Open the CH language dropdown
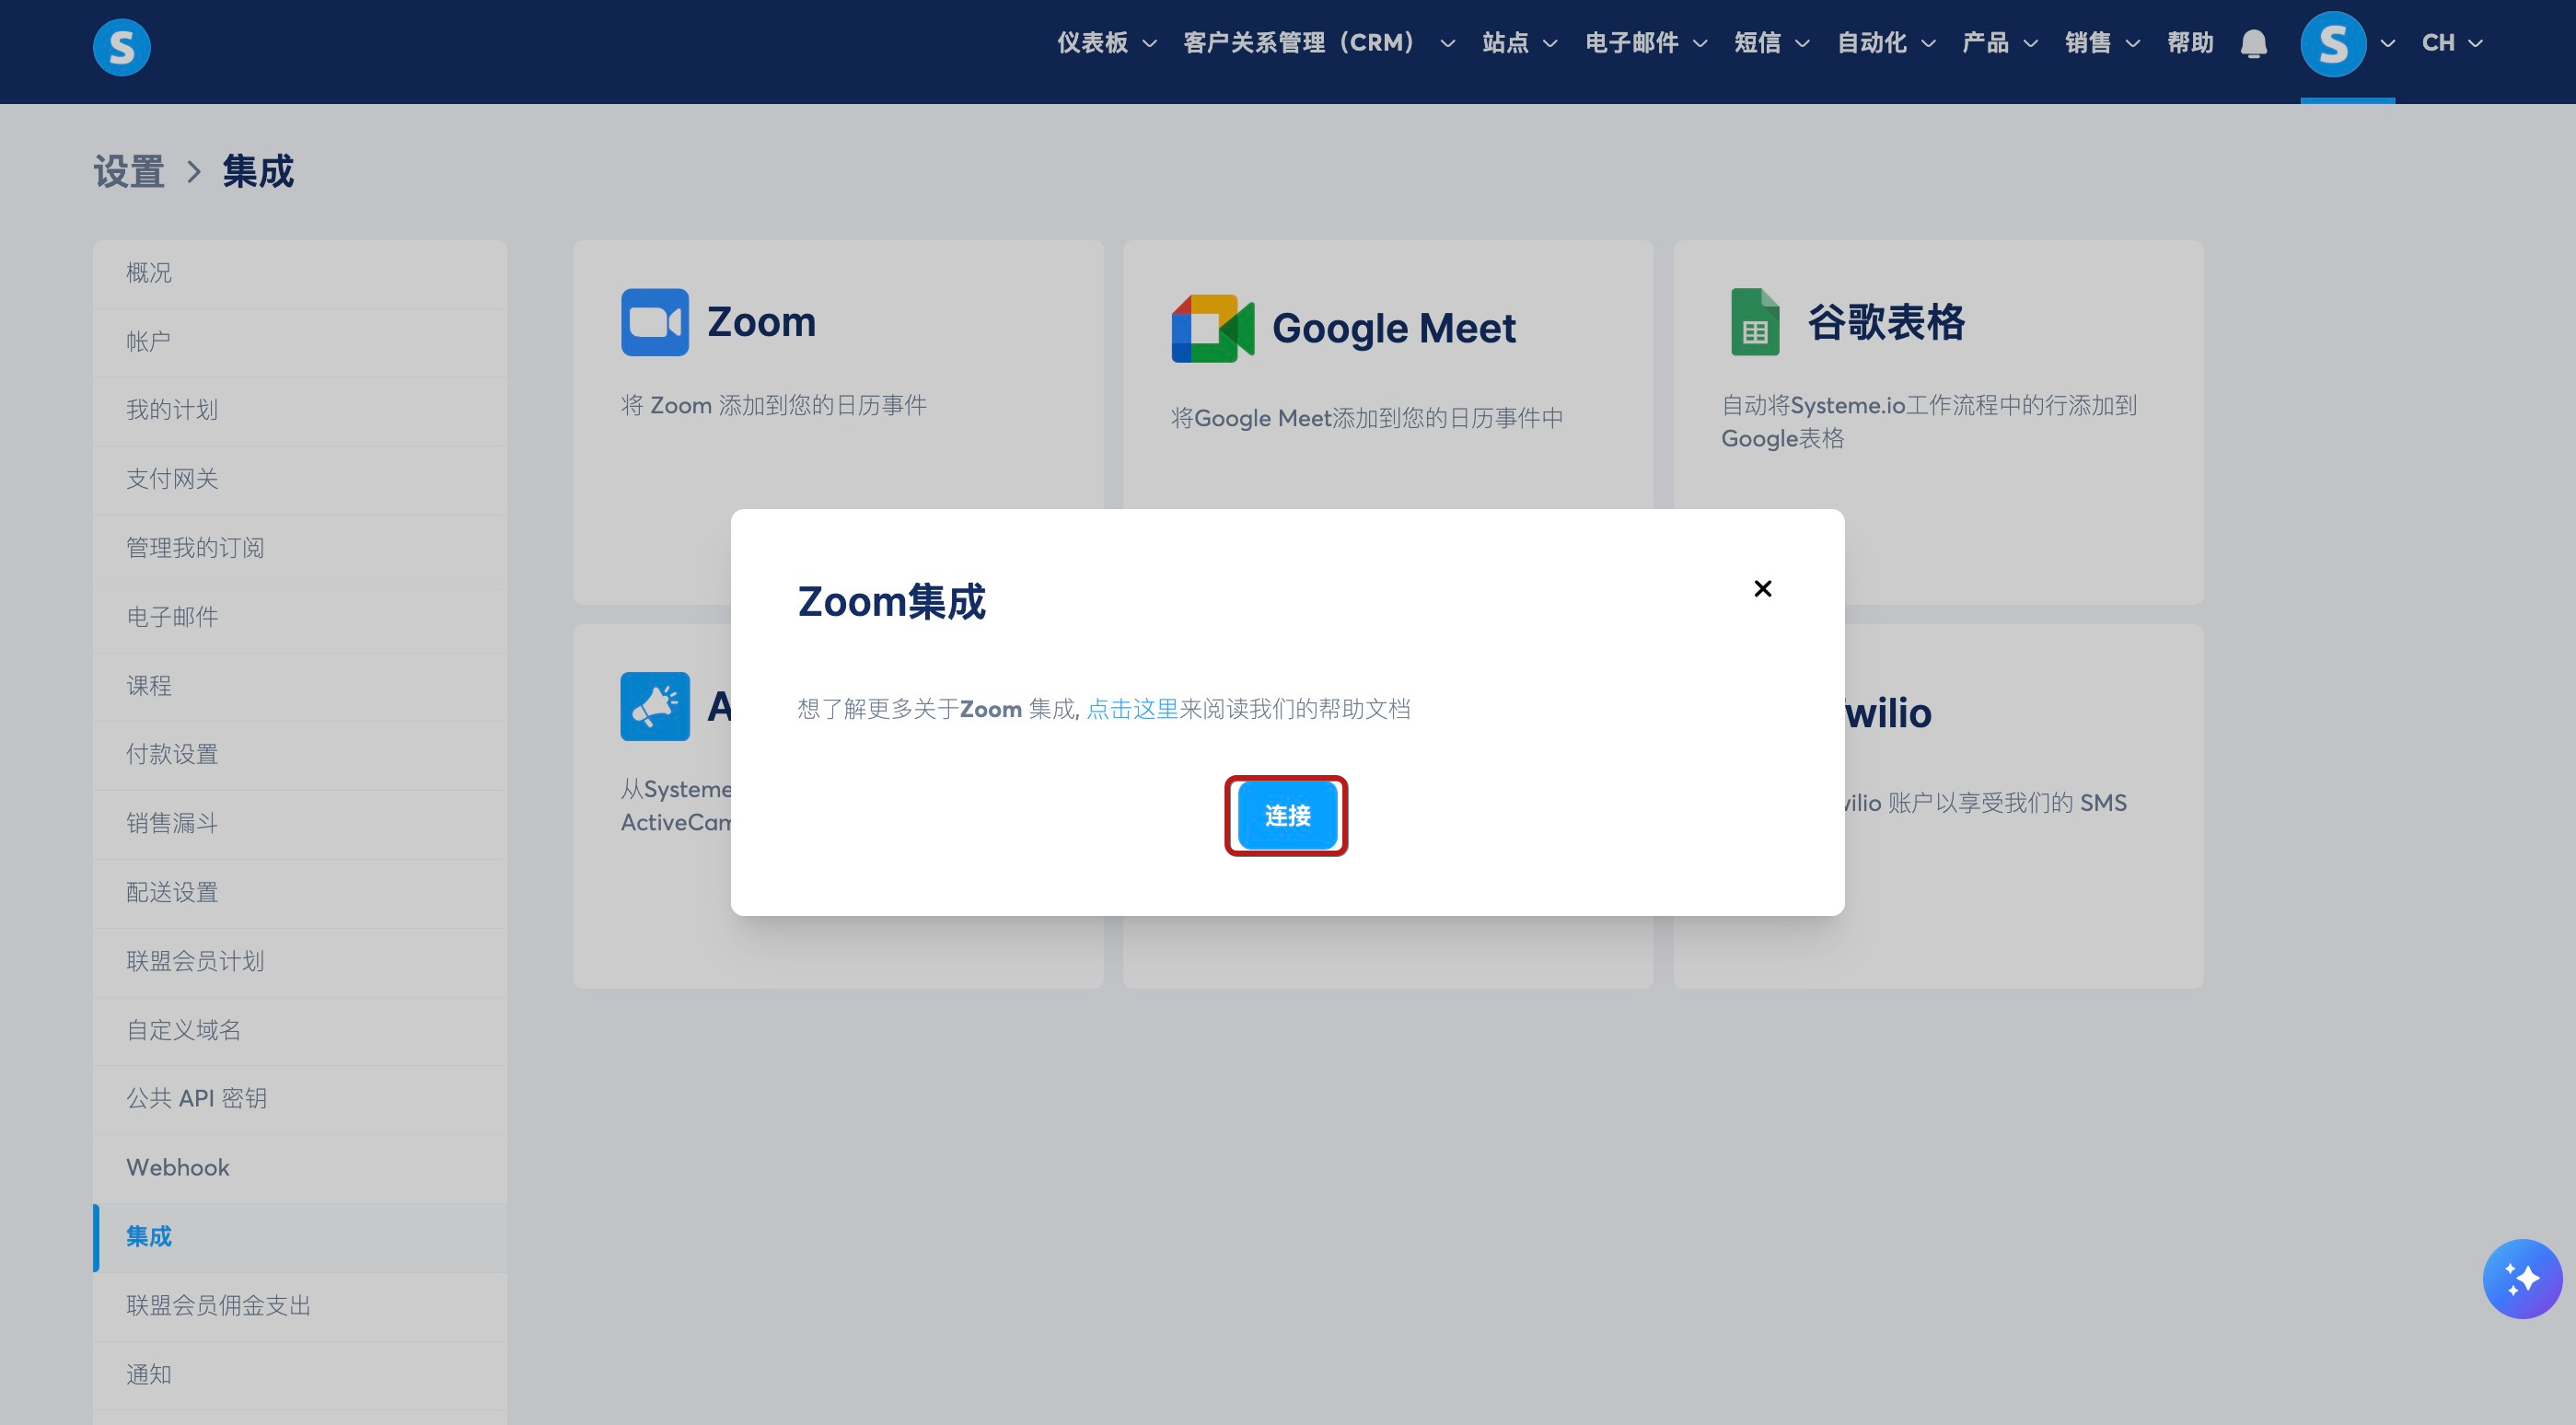2576x1425 pixels. coord(2451,43)
